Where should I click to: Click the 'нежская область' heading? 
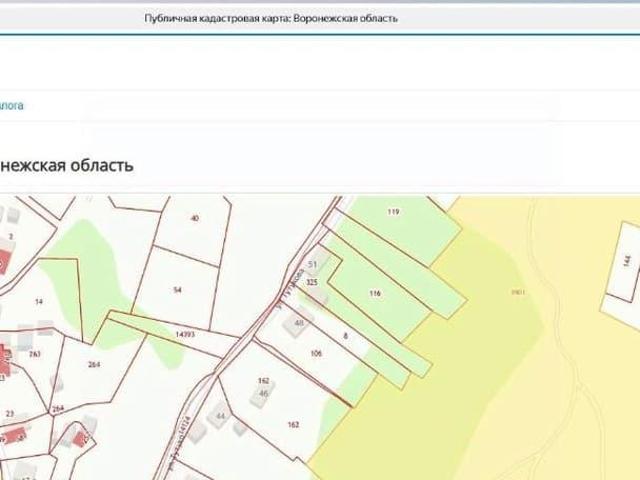click(66, 166)
